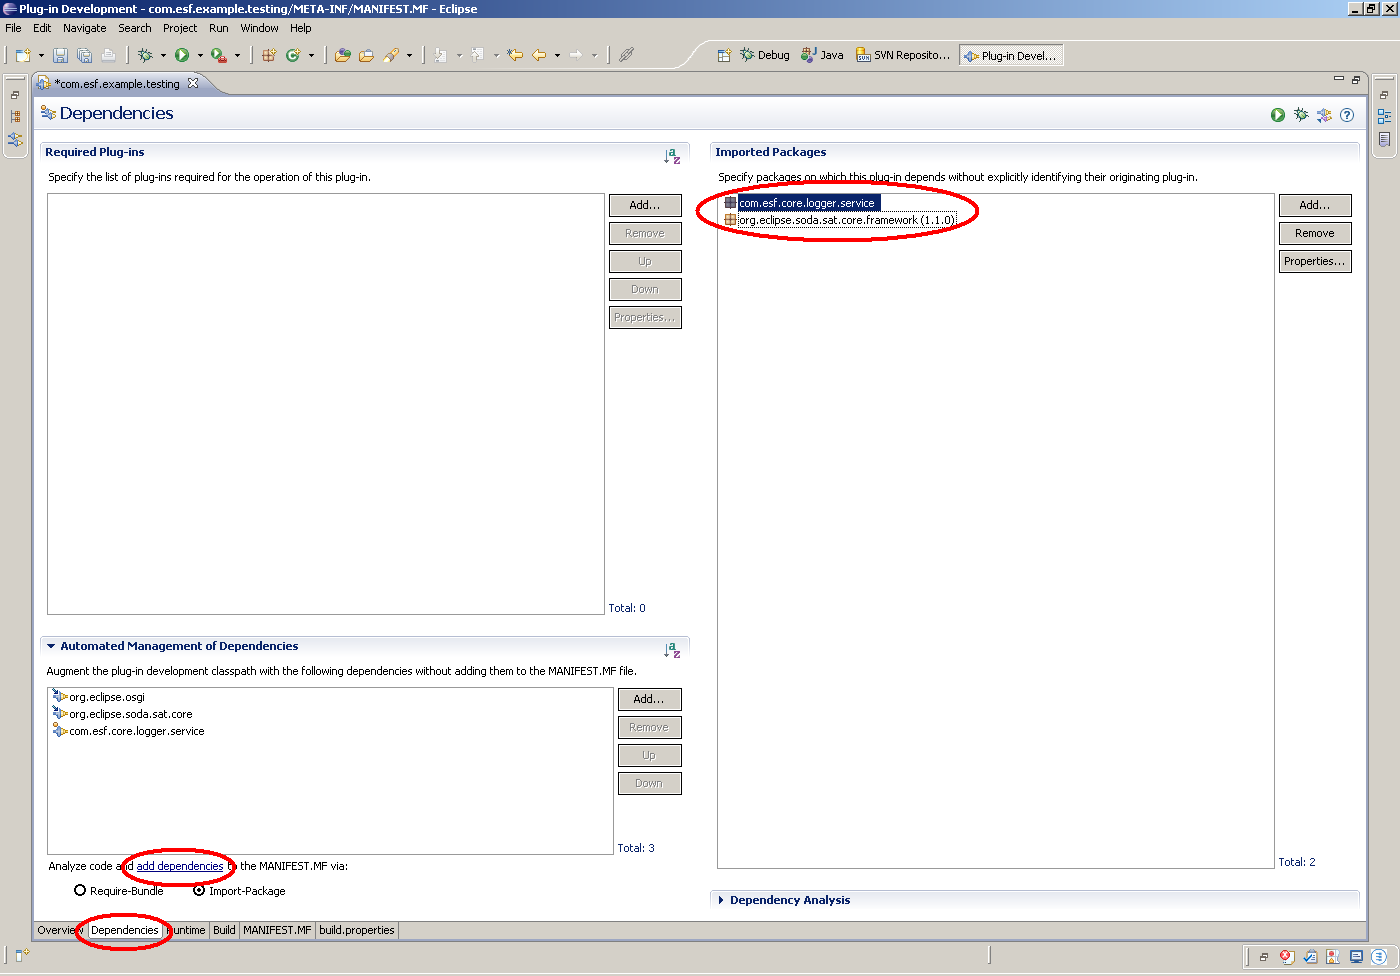Click Add button for Imported Packages
This screenshot has width=1400, height=976.
[1315, 205]
